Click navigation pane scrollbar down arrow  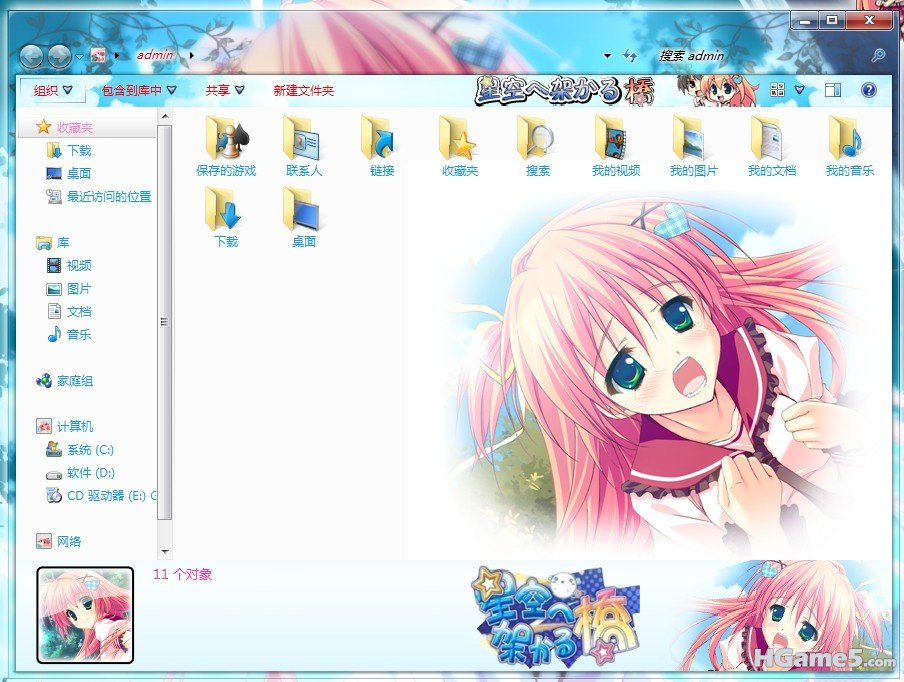[x=165, y=552]
